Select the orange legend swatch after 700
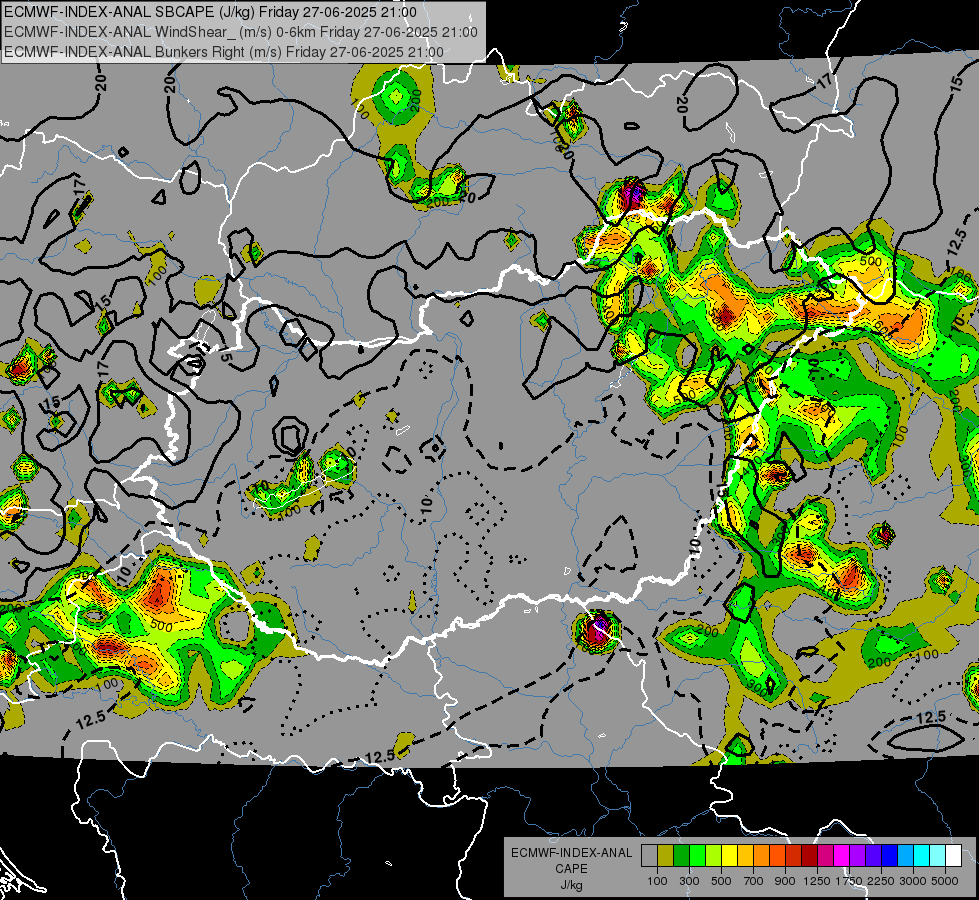The image size is (979, 900). point(762,856)
